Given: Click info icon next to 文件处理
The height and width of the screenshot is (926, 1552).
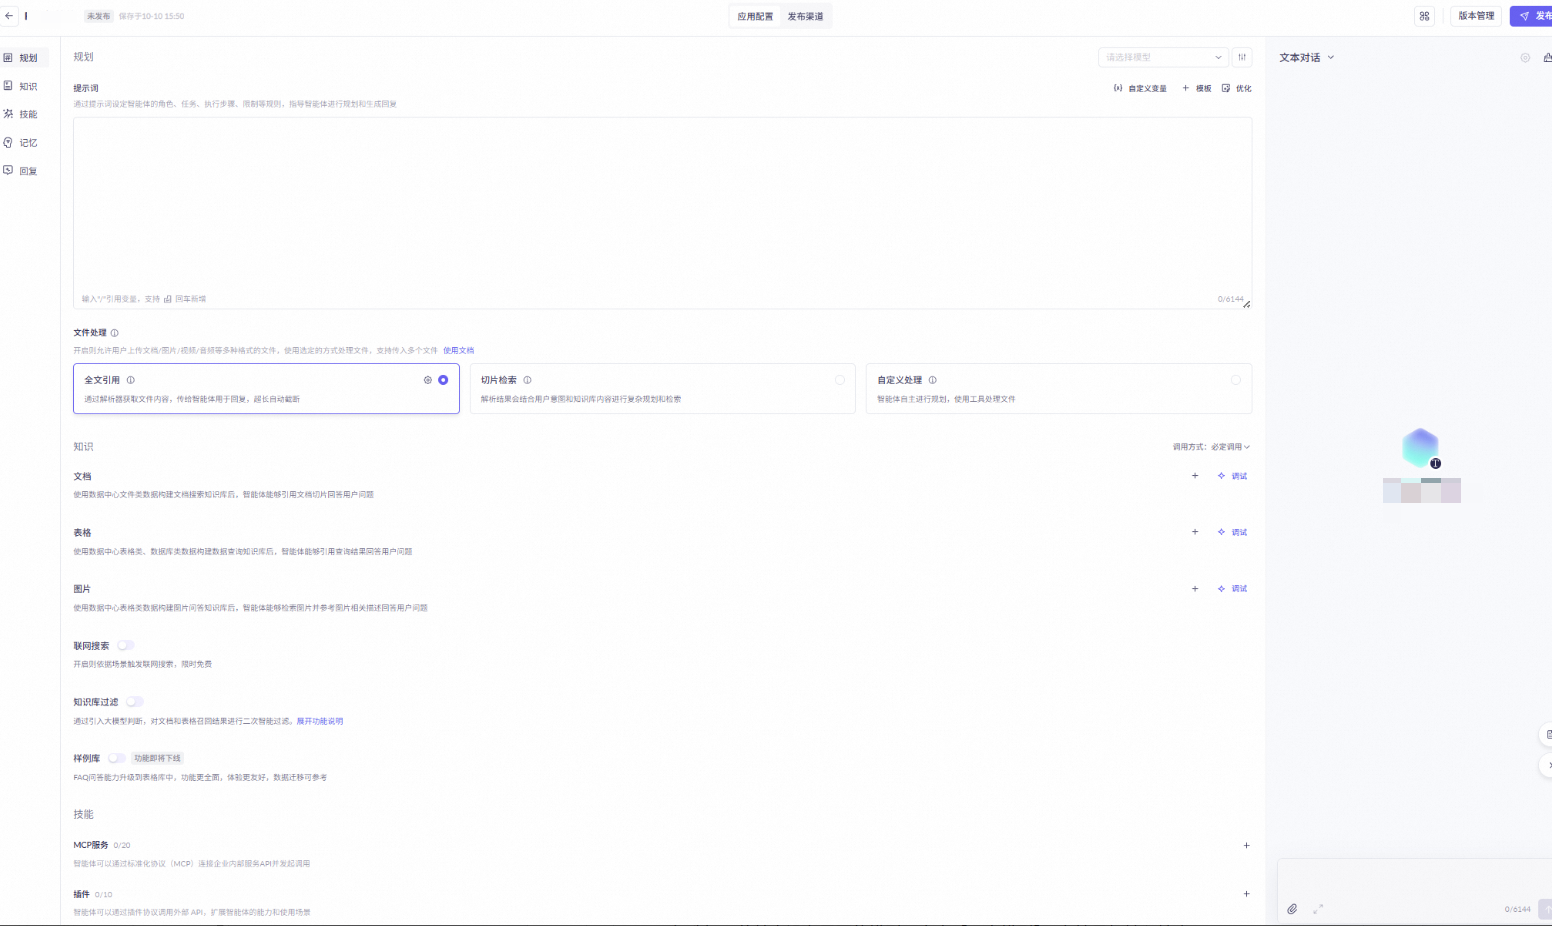Looking at the screenshot, I should pyautogui.click(x=114, y=333).
